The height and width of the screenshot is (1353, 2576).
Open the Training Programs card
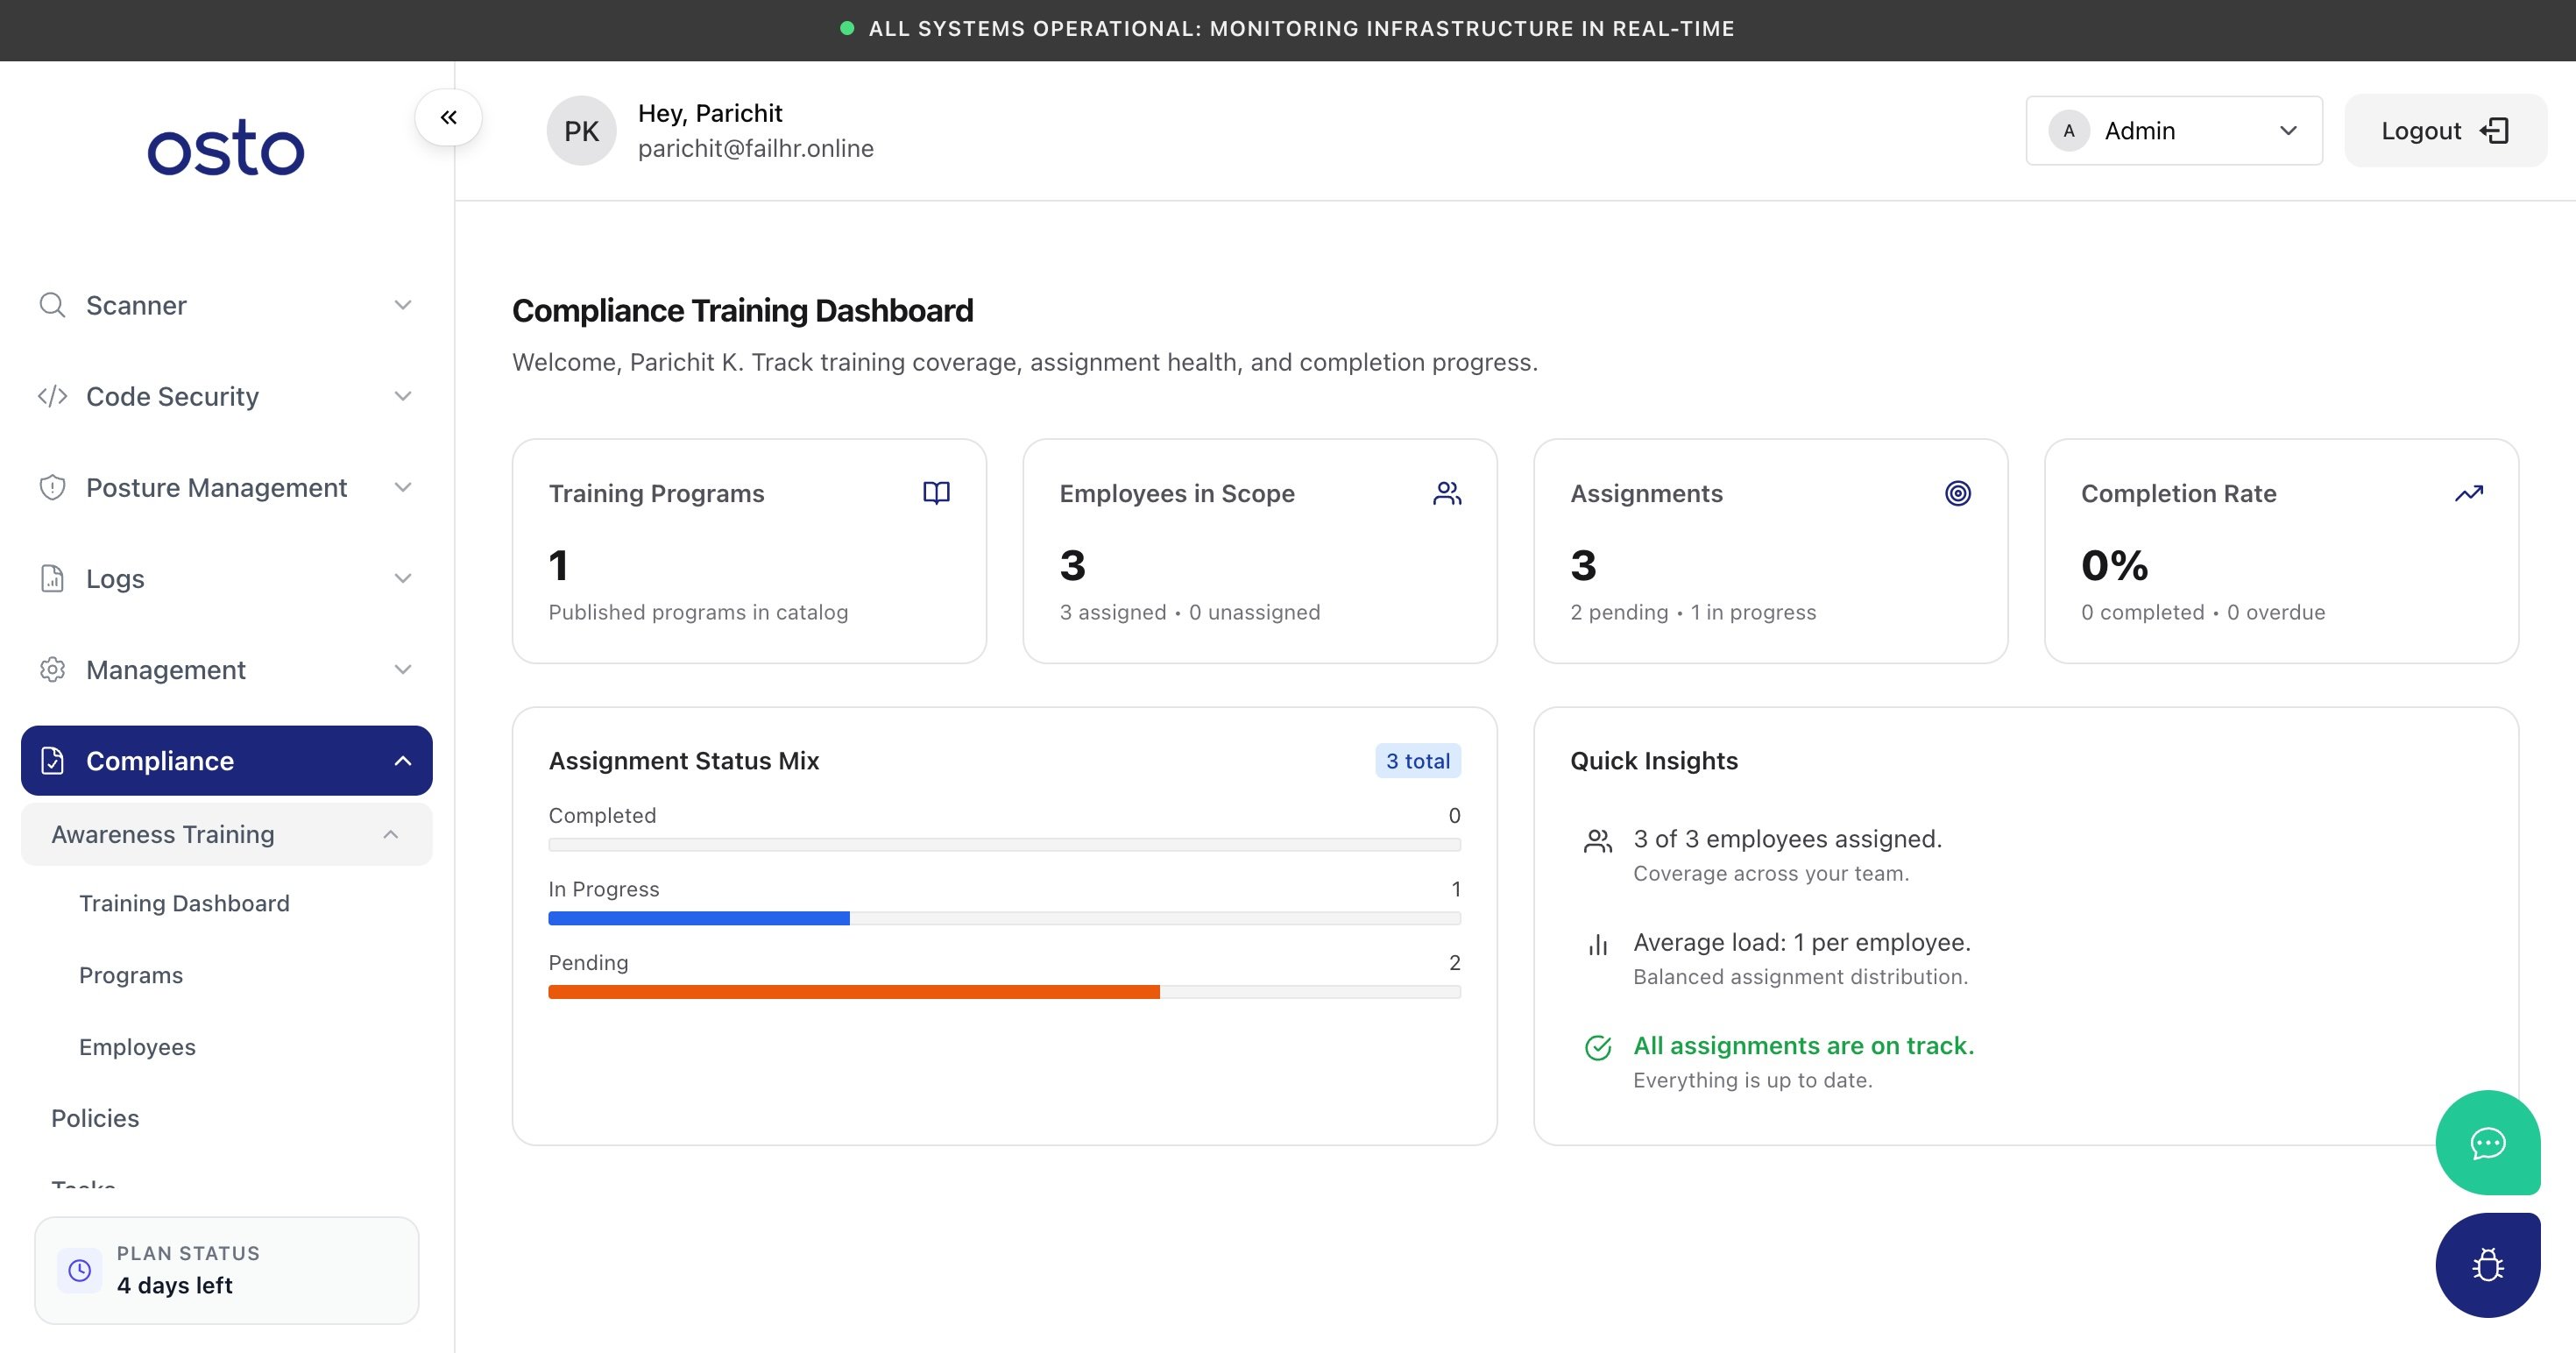coord(749,551)
